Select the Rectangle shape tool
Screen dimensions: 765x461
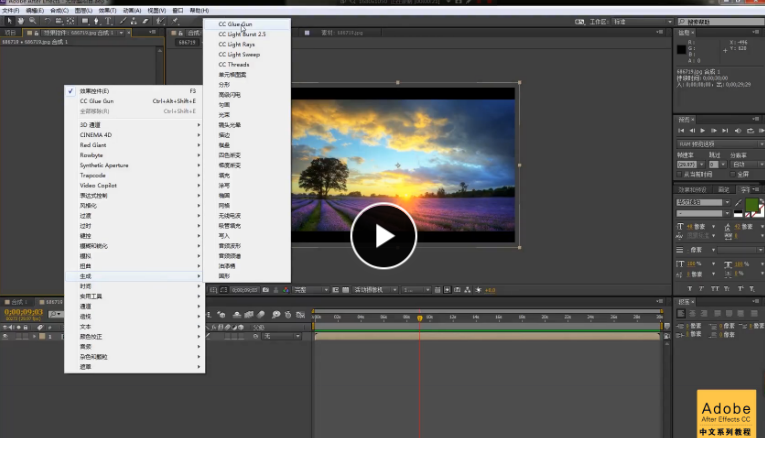click(85, 21)
